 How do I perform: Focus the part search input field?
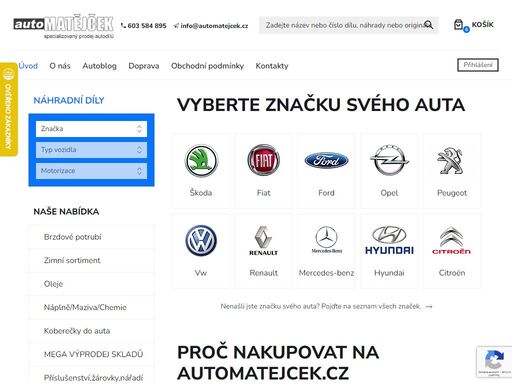[x=349, y=25]
